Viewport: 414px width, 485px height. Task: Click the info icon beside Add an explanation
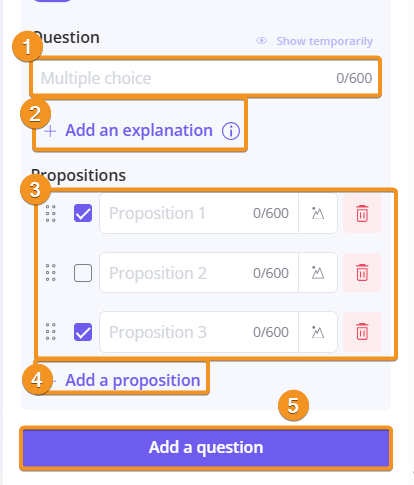tap(231, 131)
